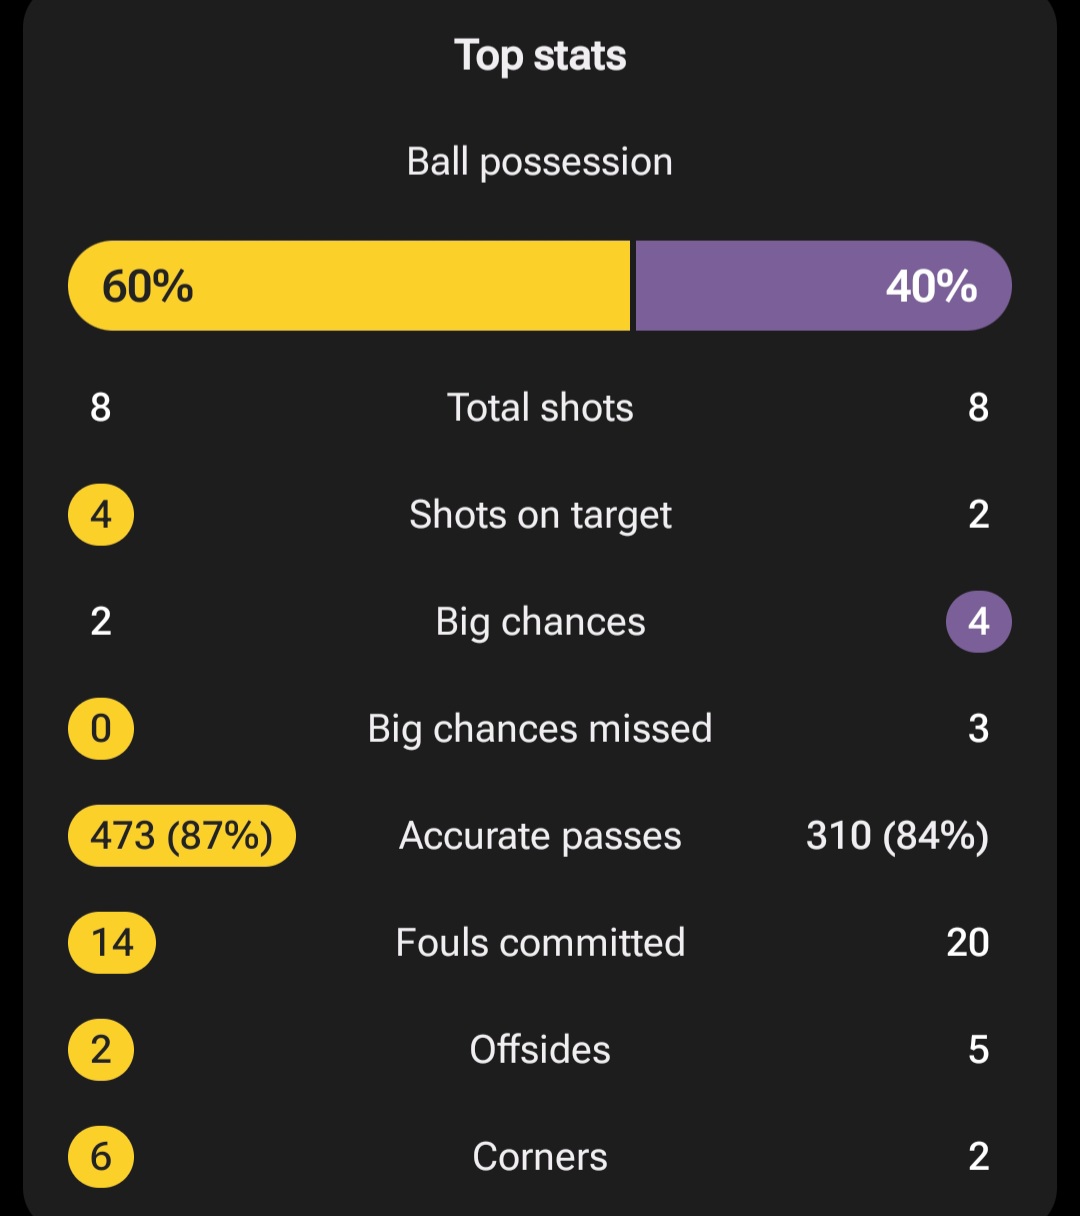1080x1216 pixels.
Task: Open the Corners stat label
Action: click(540, 1157)
